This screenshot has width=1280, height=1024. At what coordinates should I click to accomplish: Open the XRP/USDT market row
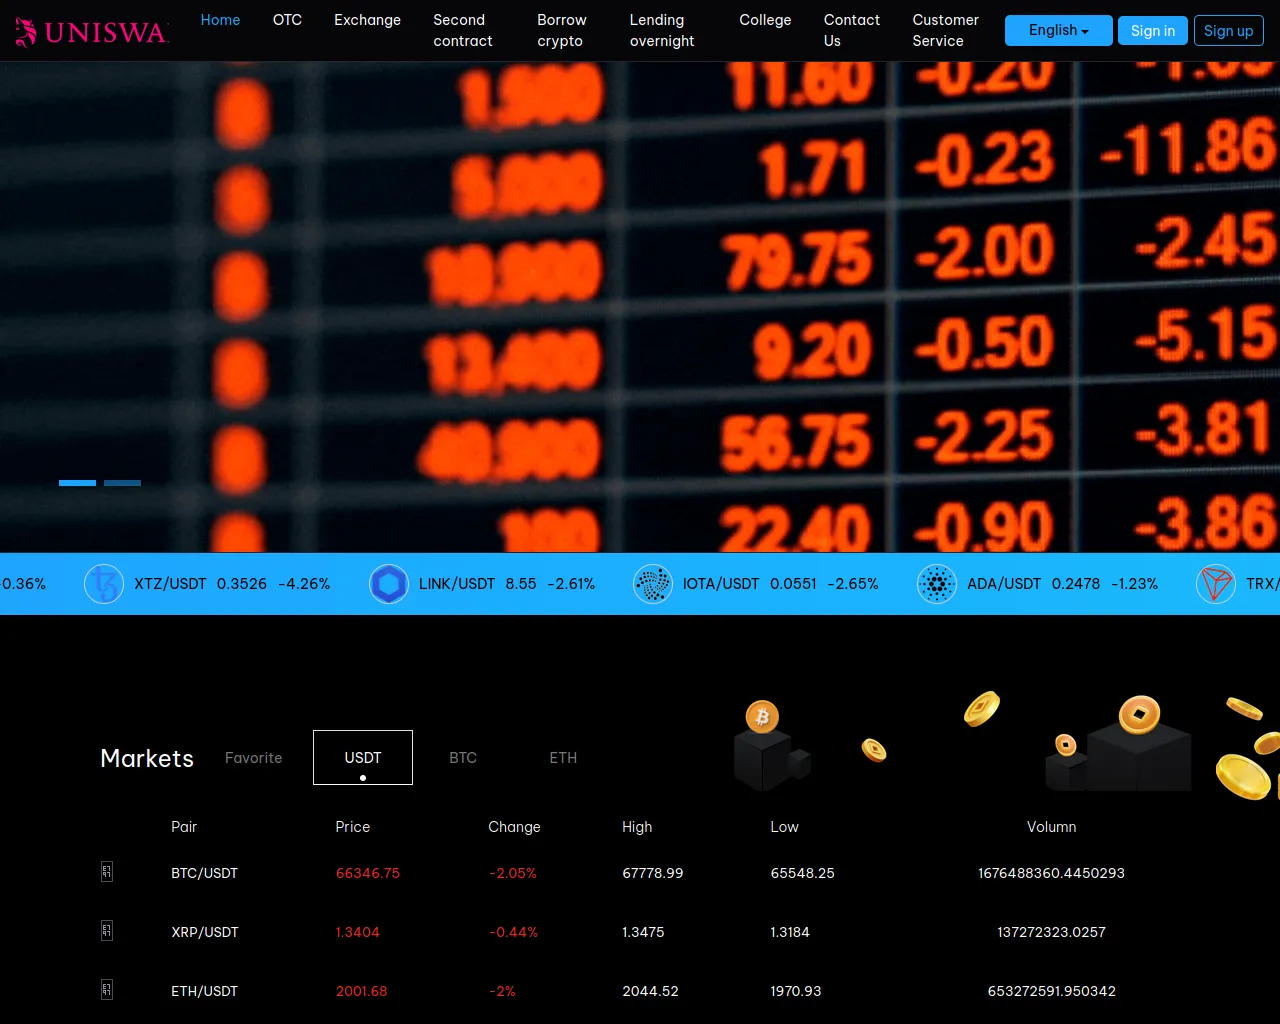pyautogui.click(x=640, y=932)
